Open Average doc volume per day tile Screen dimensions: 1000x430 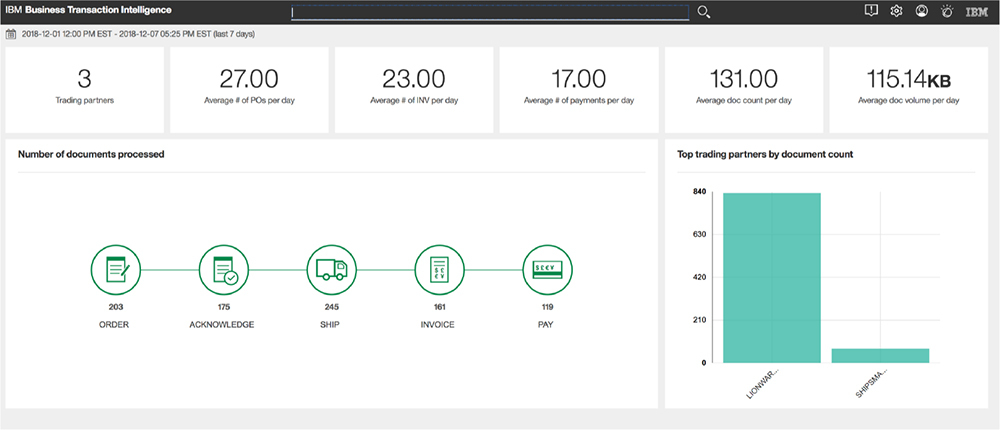pos(909,90)
